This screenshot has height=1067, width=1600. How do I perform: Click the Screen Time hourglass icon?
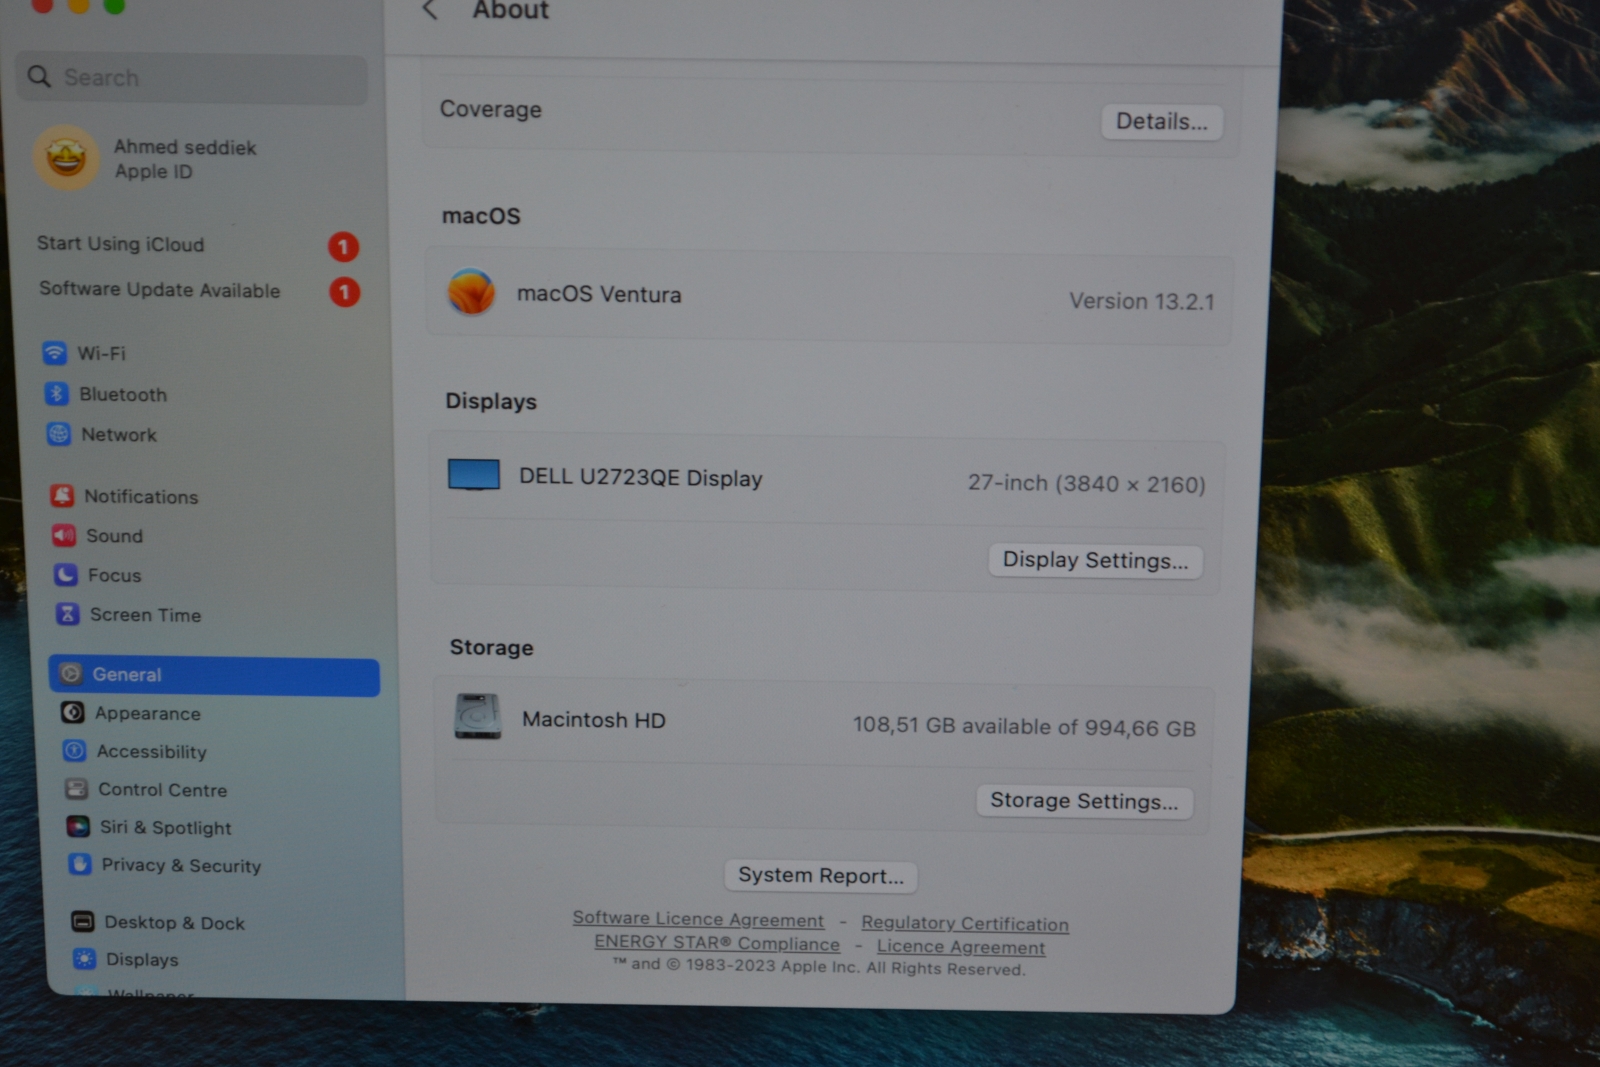click(x=68, y=614)
